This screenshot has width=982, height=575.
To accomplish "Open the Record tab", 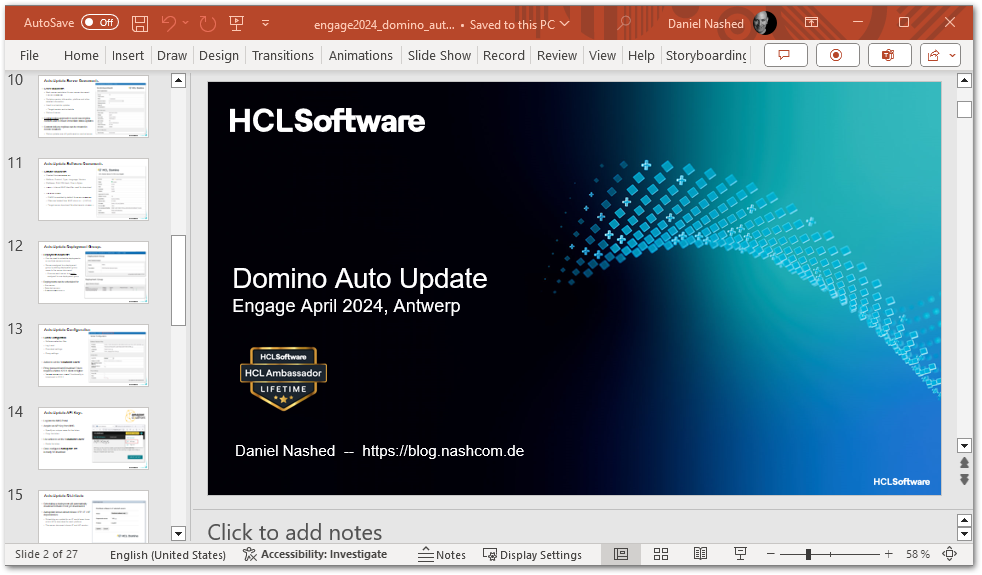I will click(504, 55).
